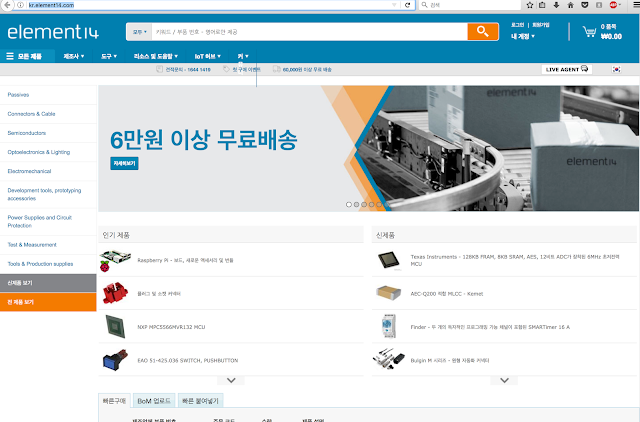
Task: Click the Bulgin M series connector image
Action: tap(388, 358)
